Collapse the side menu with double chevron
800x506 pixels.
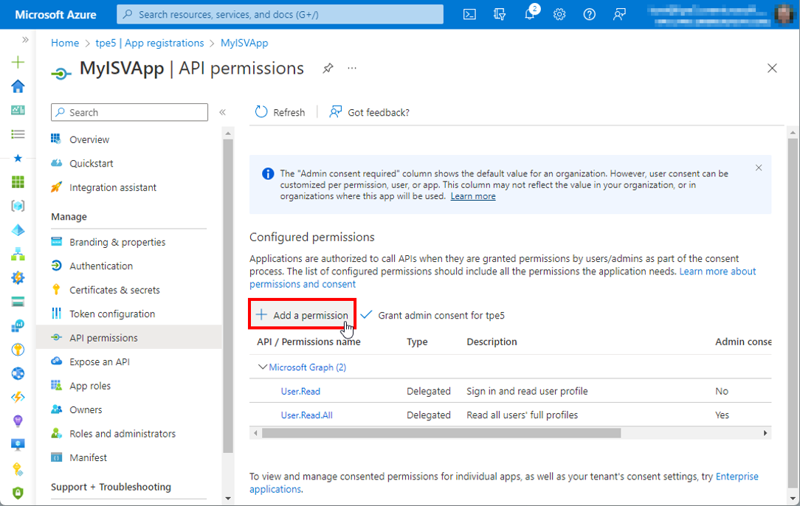222,112
